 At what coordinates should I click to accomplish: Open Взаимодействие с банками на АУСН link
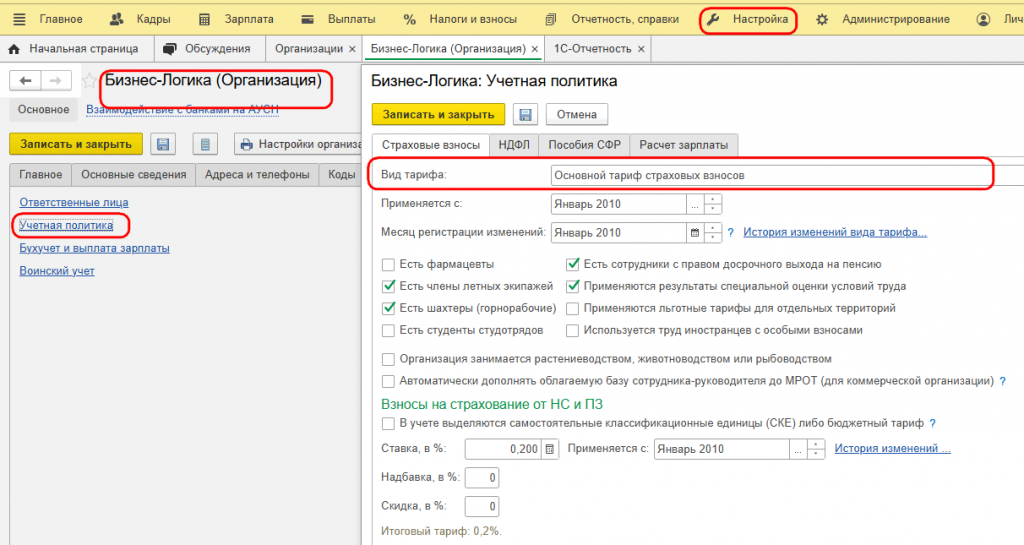tap(182, 110)
